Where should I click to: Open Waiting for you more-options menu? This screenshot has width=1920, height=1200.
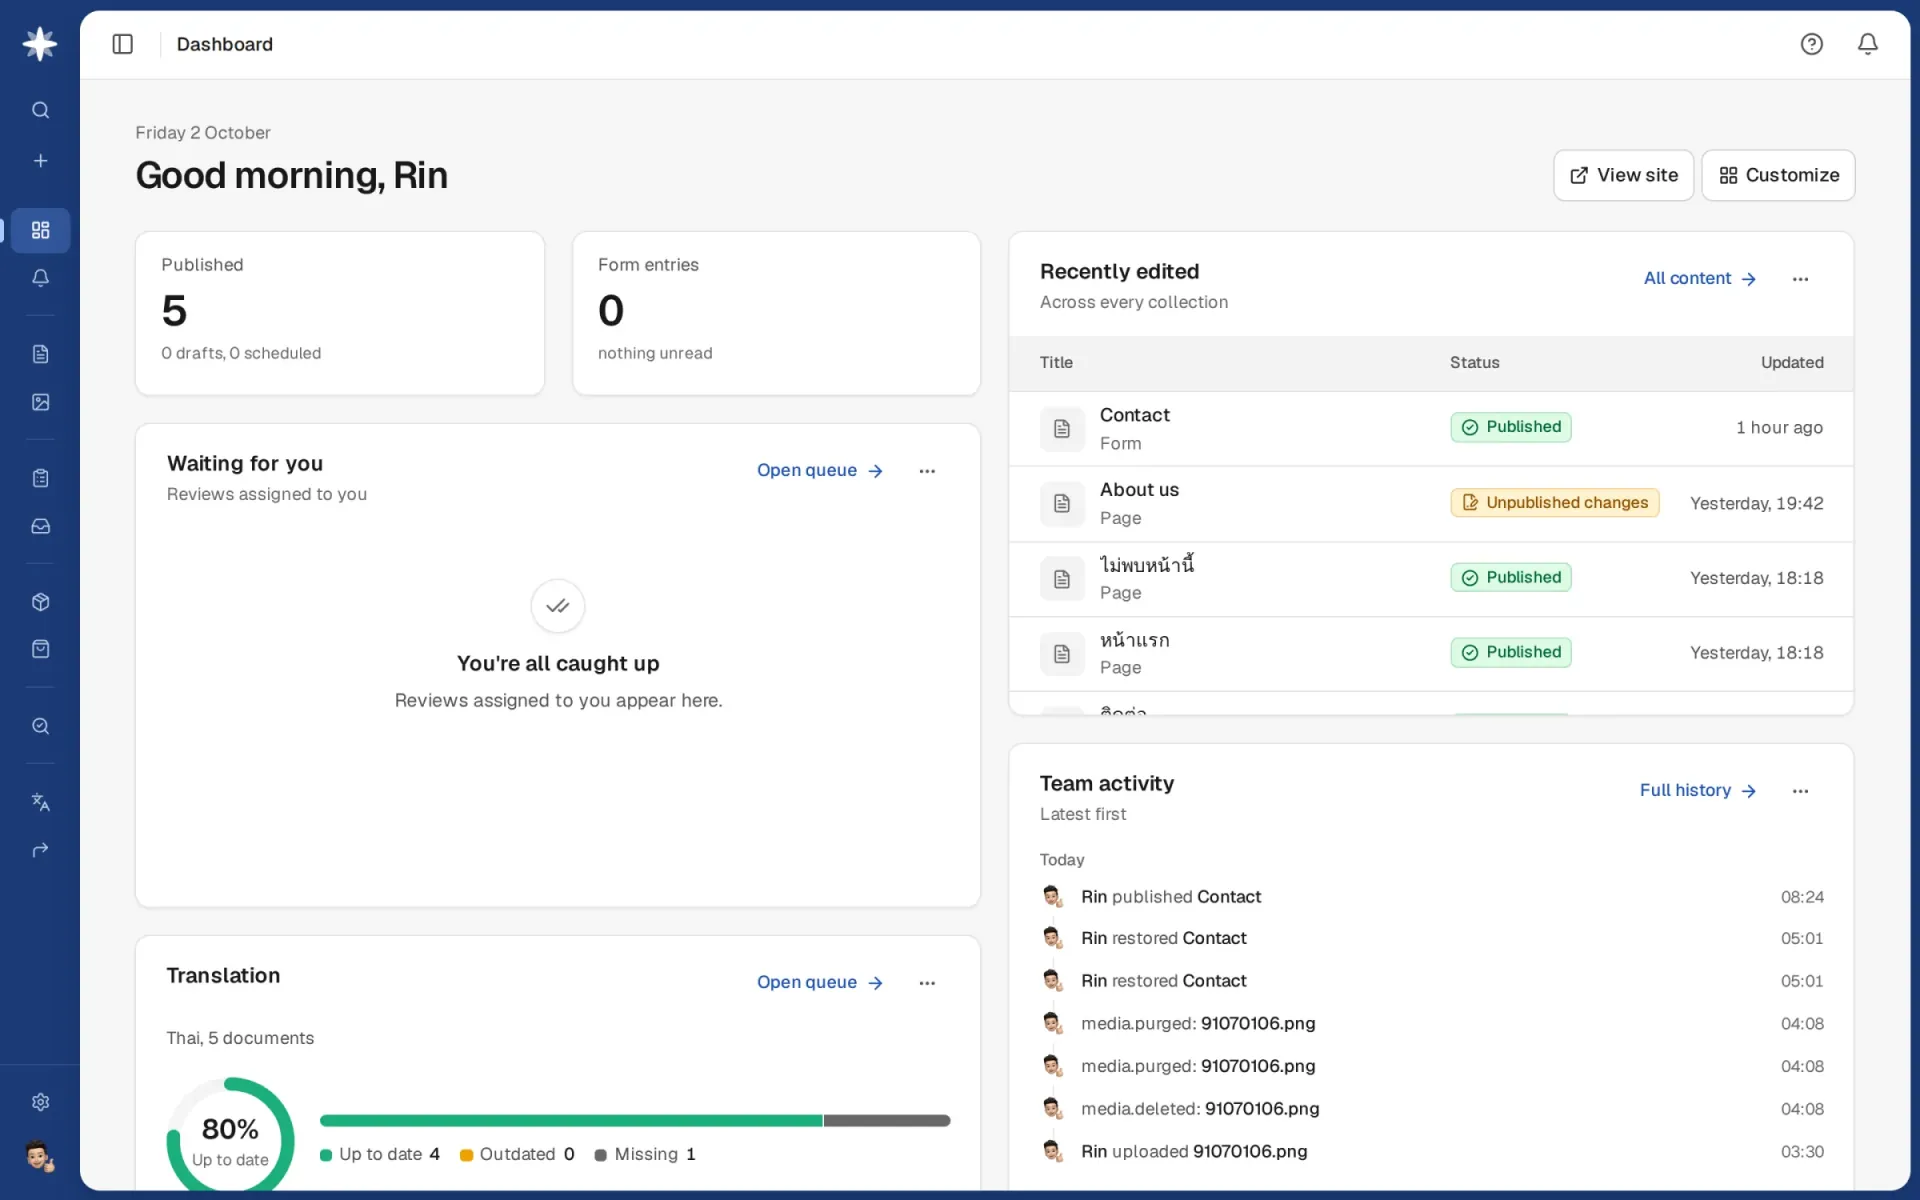927,471
